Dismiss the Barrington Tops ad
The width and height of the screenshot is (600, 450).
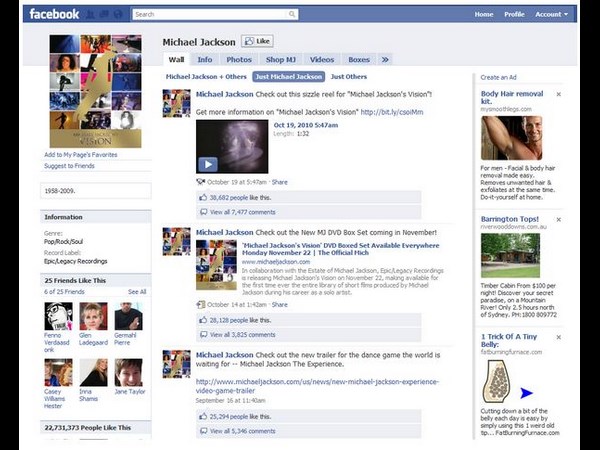pyautogui.click(x=558, y=219)
